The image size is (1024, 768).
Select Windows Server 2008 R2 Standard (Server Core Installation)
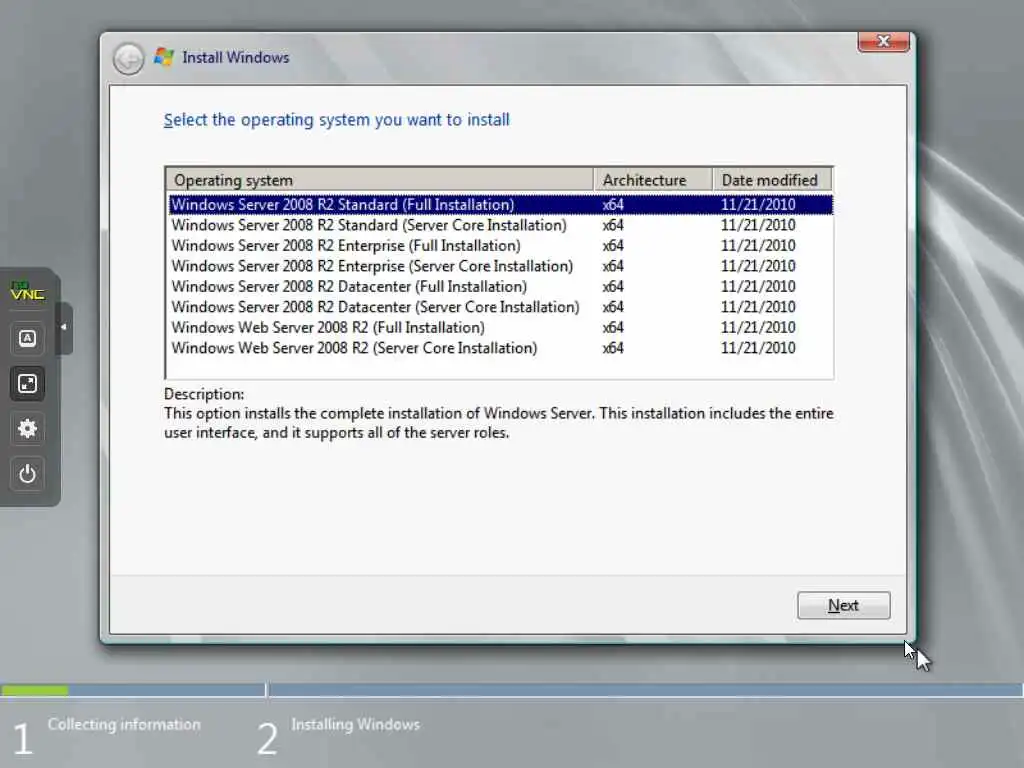[x=500, y=225]
